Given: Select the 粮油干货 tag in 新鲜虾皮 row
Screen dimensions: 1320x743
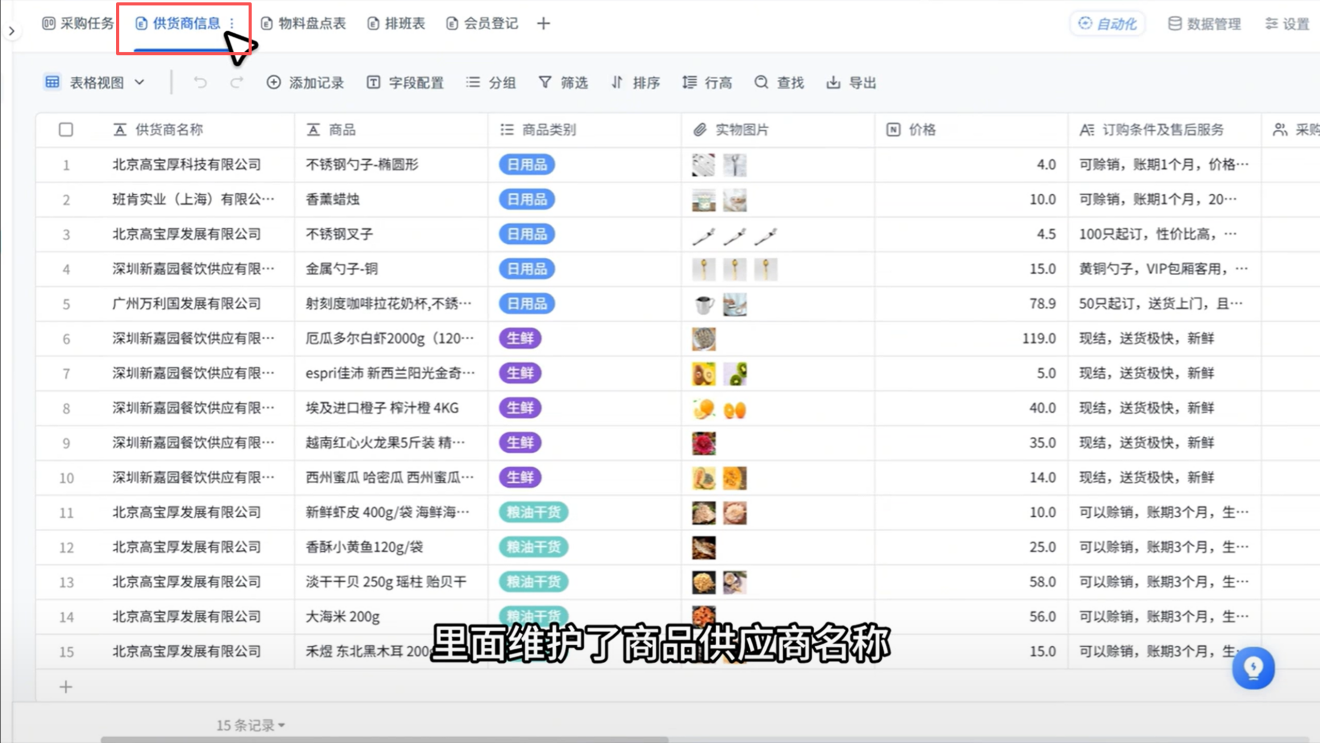Looking at the screenshot, I should pos(533,512).
